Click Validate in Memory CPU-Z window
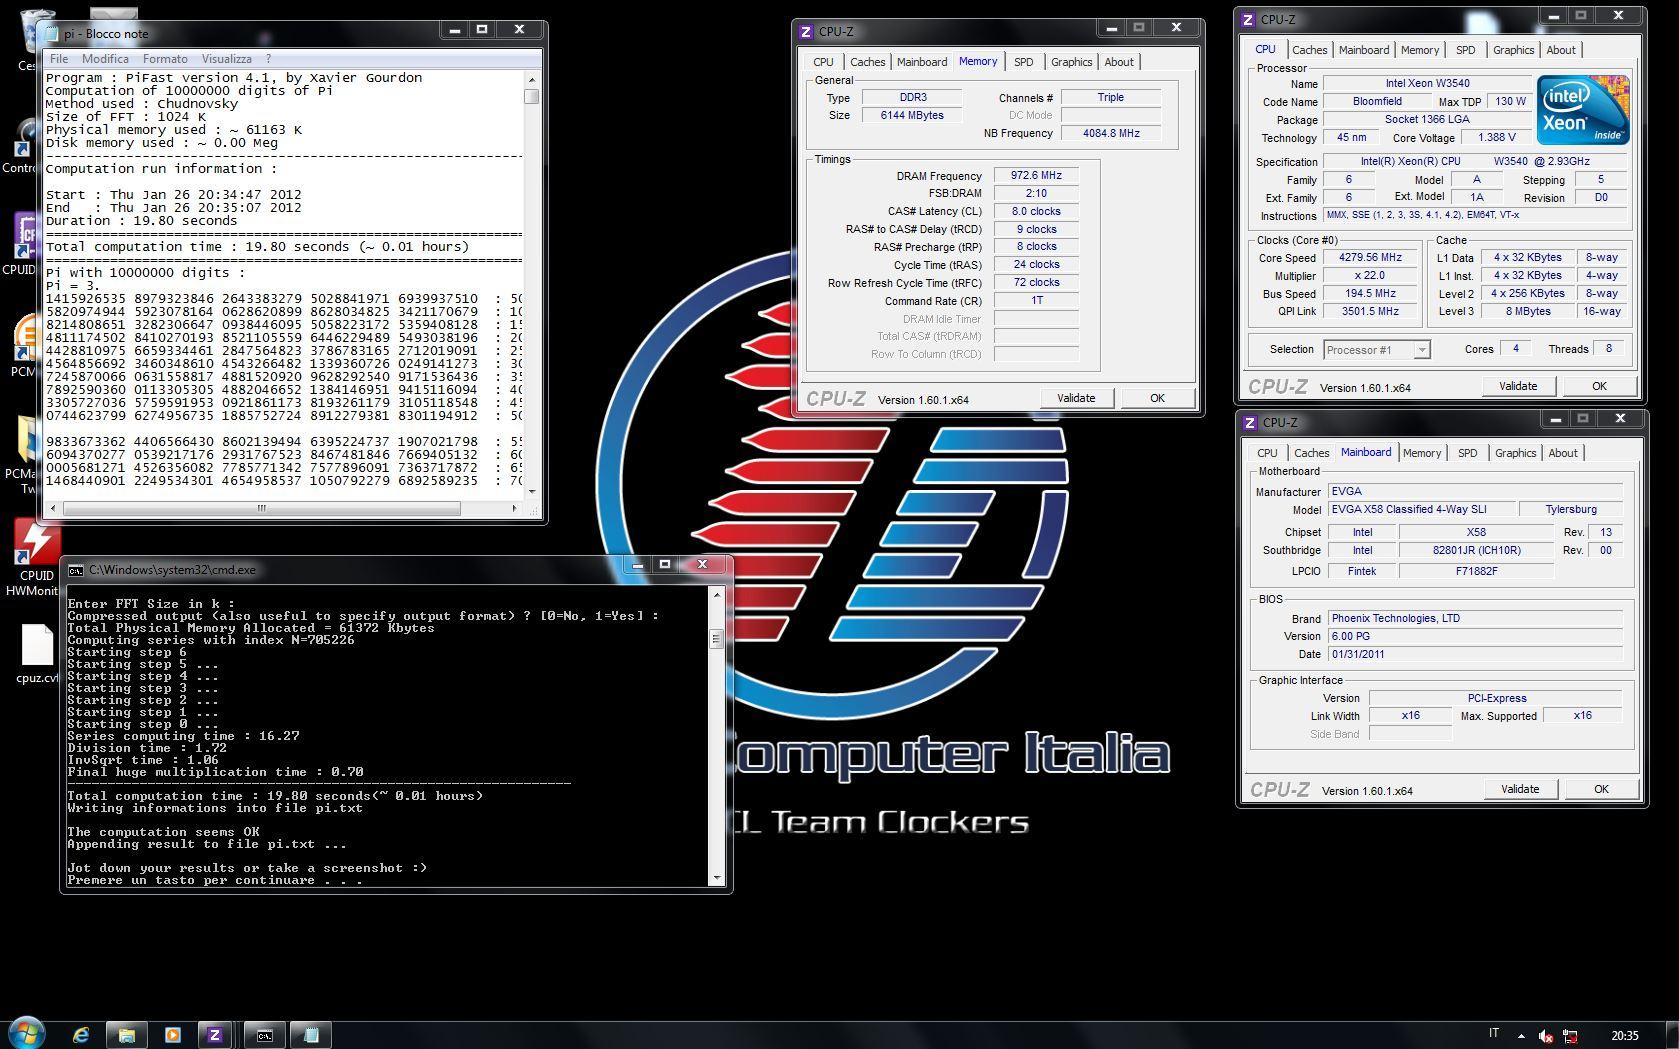The width and height of the screenshot is (1679, 1049). click(1076, 398)
